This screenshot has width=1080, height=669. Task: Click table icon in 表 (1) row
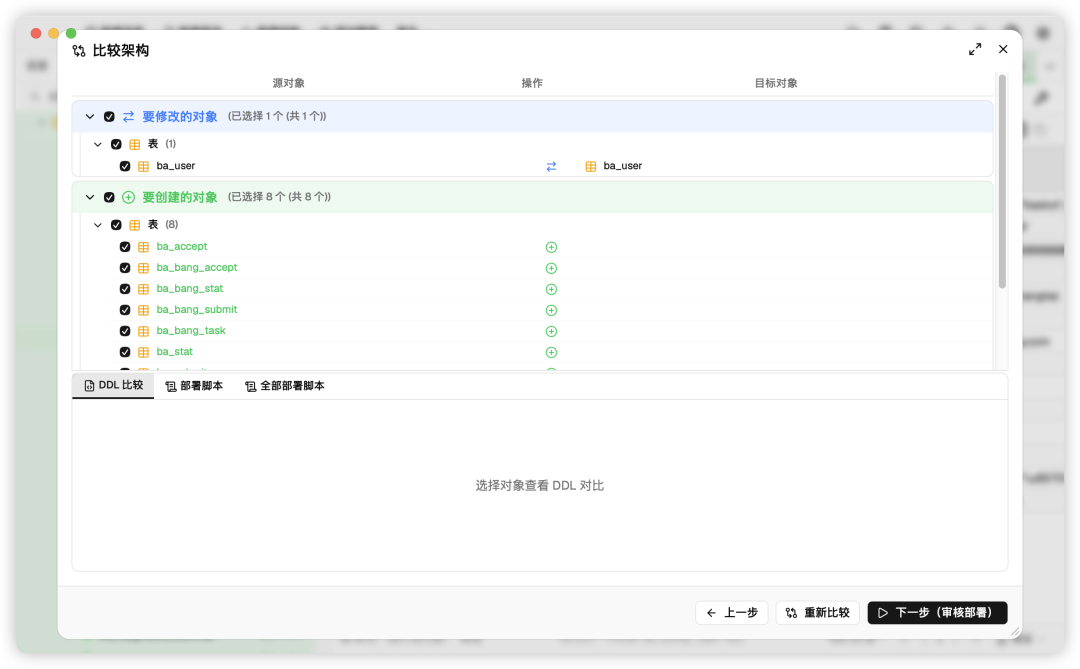point(135,144)
